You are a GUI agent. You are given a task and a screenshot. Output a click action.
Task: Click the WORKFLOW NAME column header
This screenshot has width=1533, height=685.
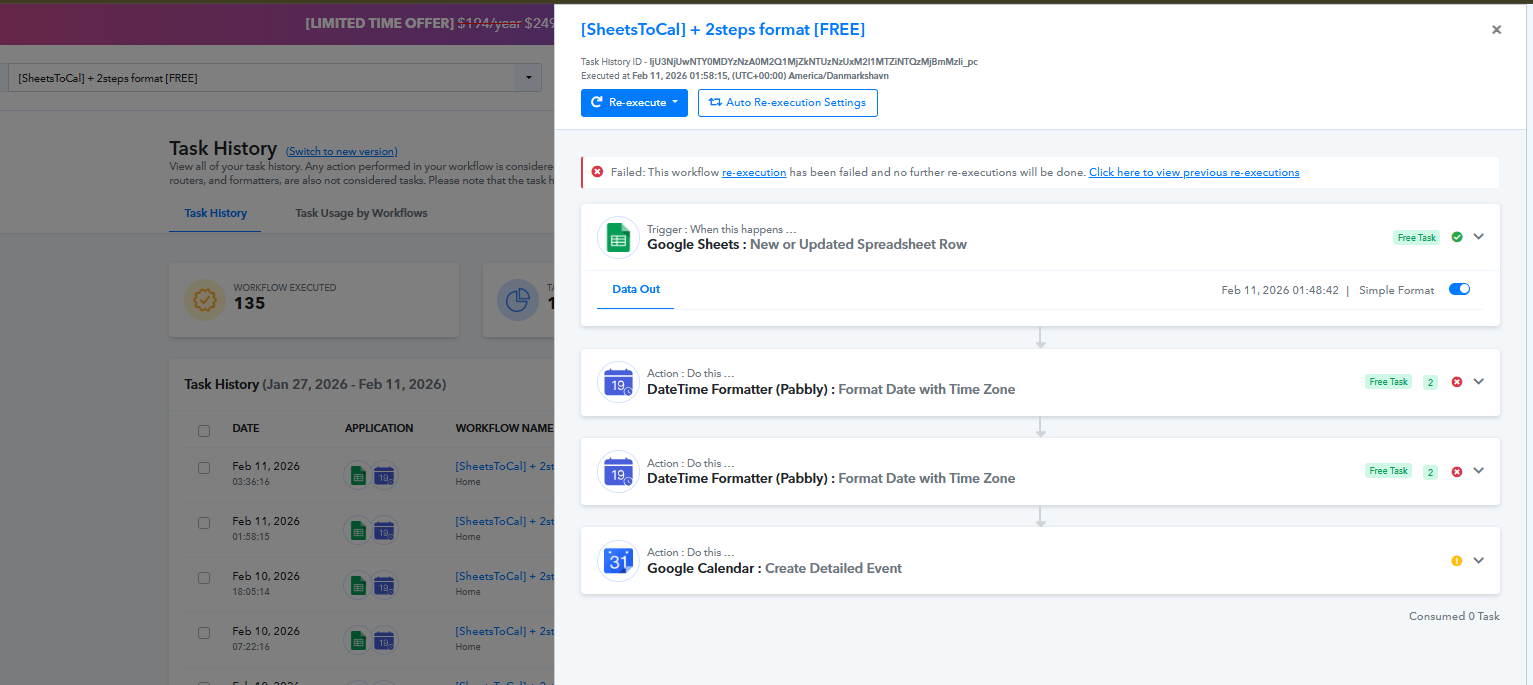[x=504, y=428]
